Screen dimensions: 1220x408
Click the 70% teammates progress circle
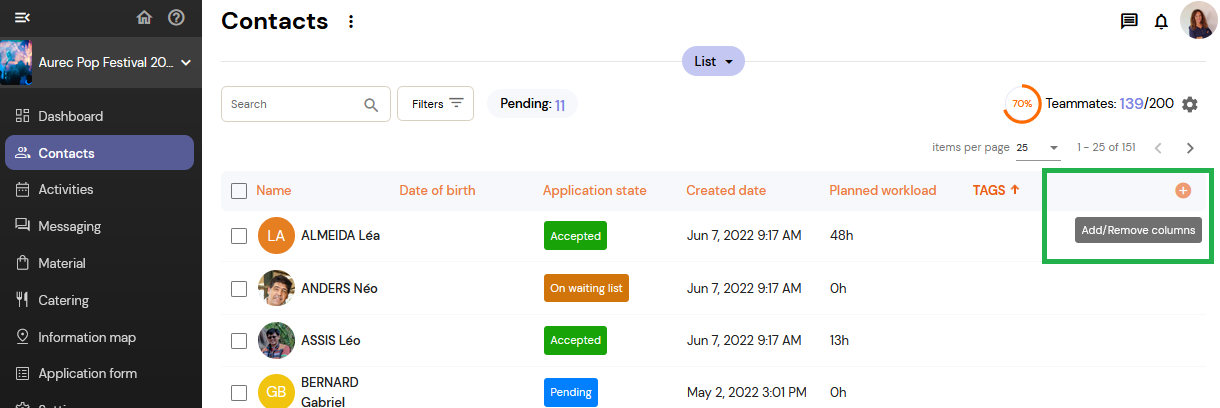tap(1022, 104)
